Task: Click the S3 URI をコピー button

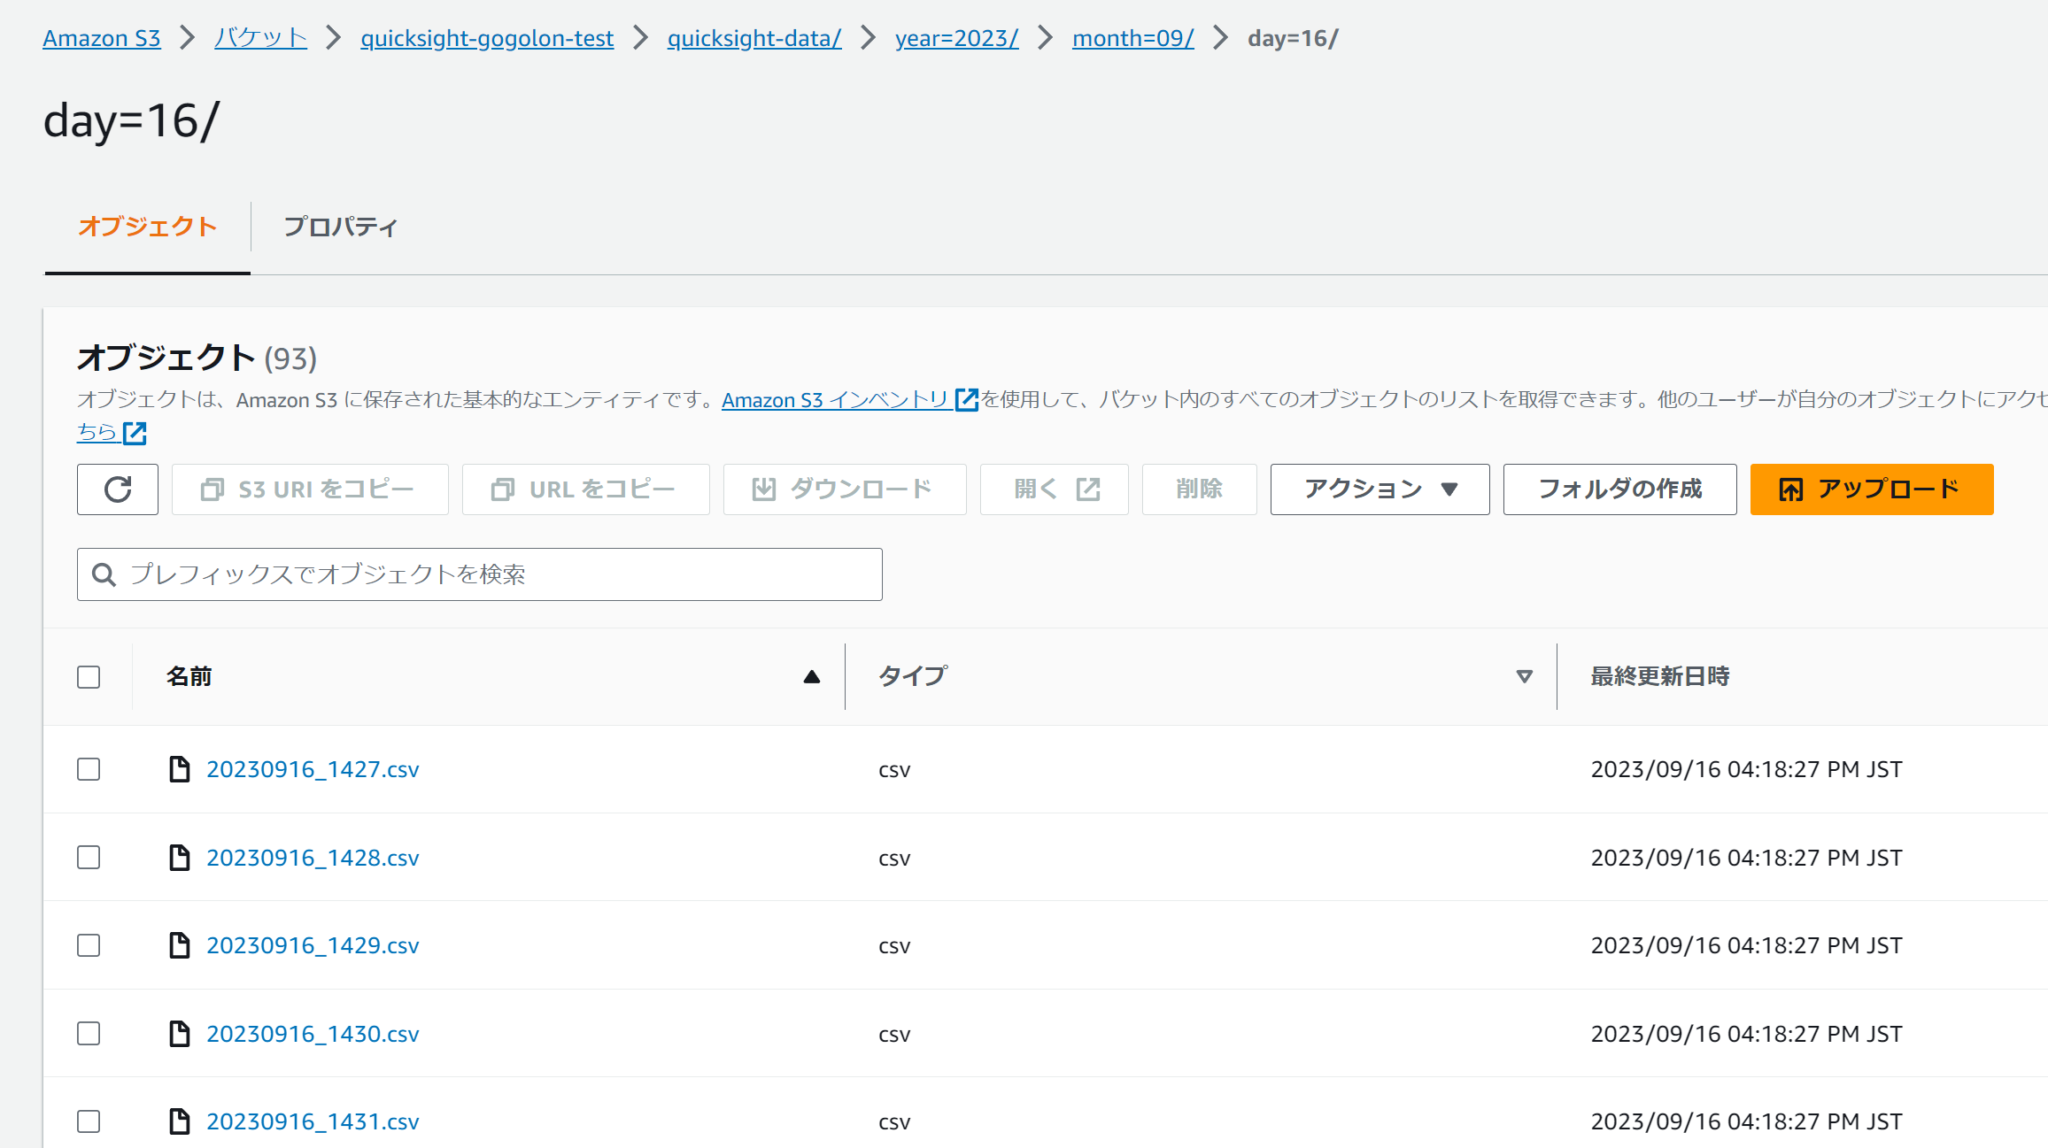Action: pyautogui.click(x=310, y=489)
